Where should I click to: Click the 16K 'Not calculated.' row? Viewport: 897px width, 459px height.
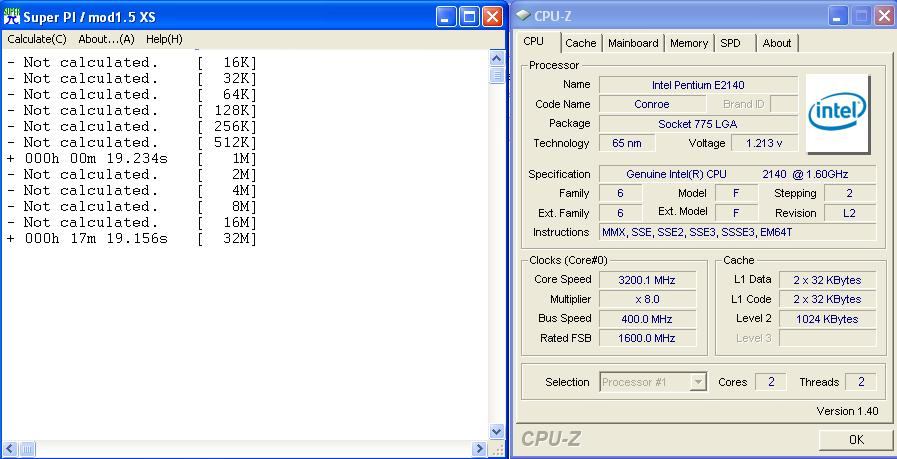tap(132, 62)
